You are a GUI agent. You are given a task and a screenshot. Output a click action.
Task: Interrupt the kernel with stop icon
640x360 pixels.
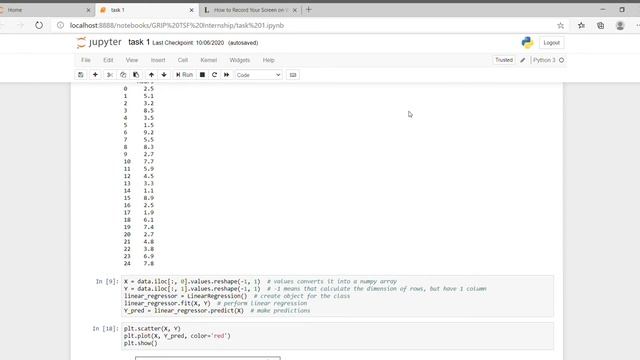click(202, 75)
